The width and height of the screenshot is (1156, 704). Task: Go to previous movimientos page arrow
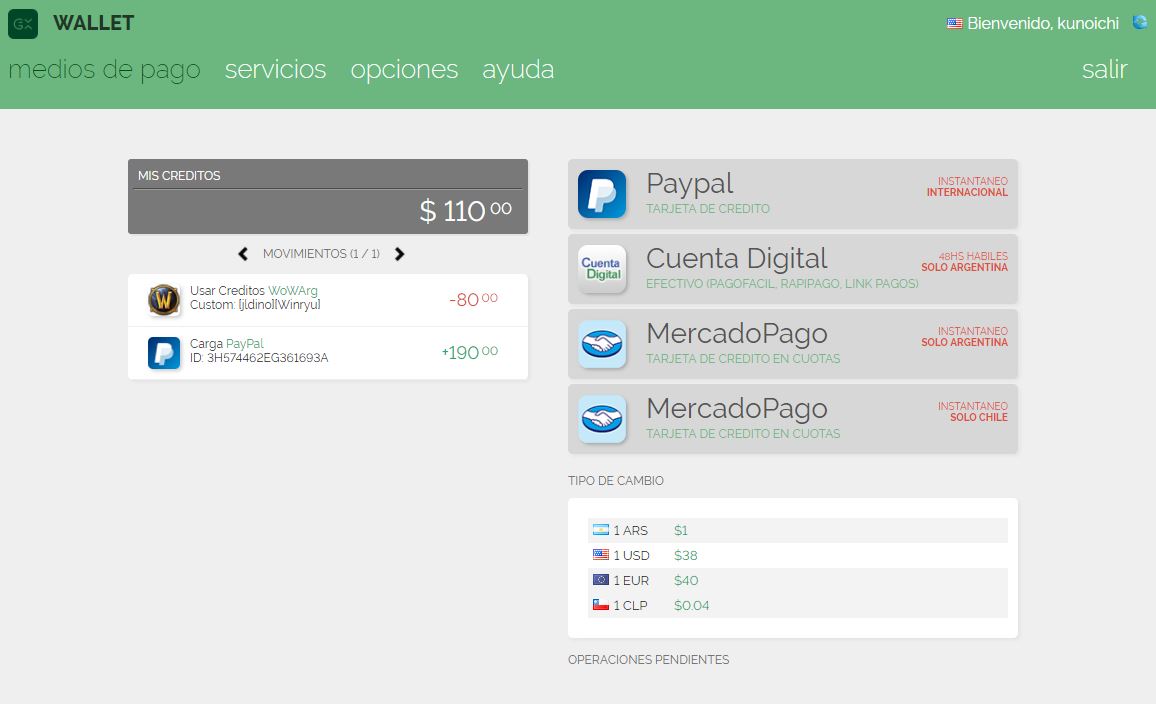pyautogui.click(x=243, y=254)
